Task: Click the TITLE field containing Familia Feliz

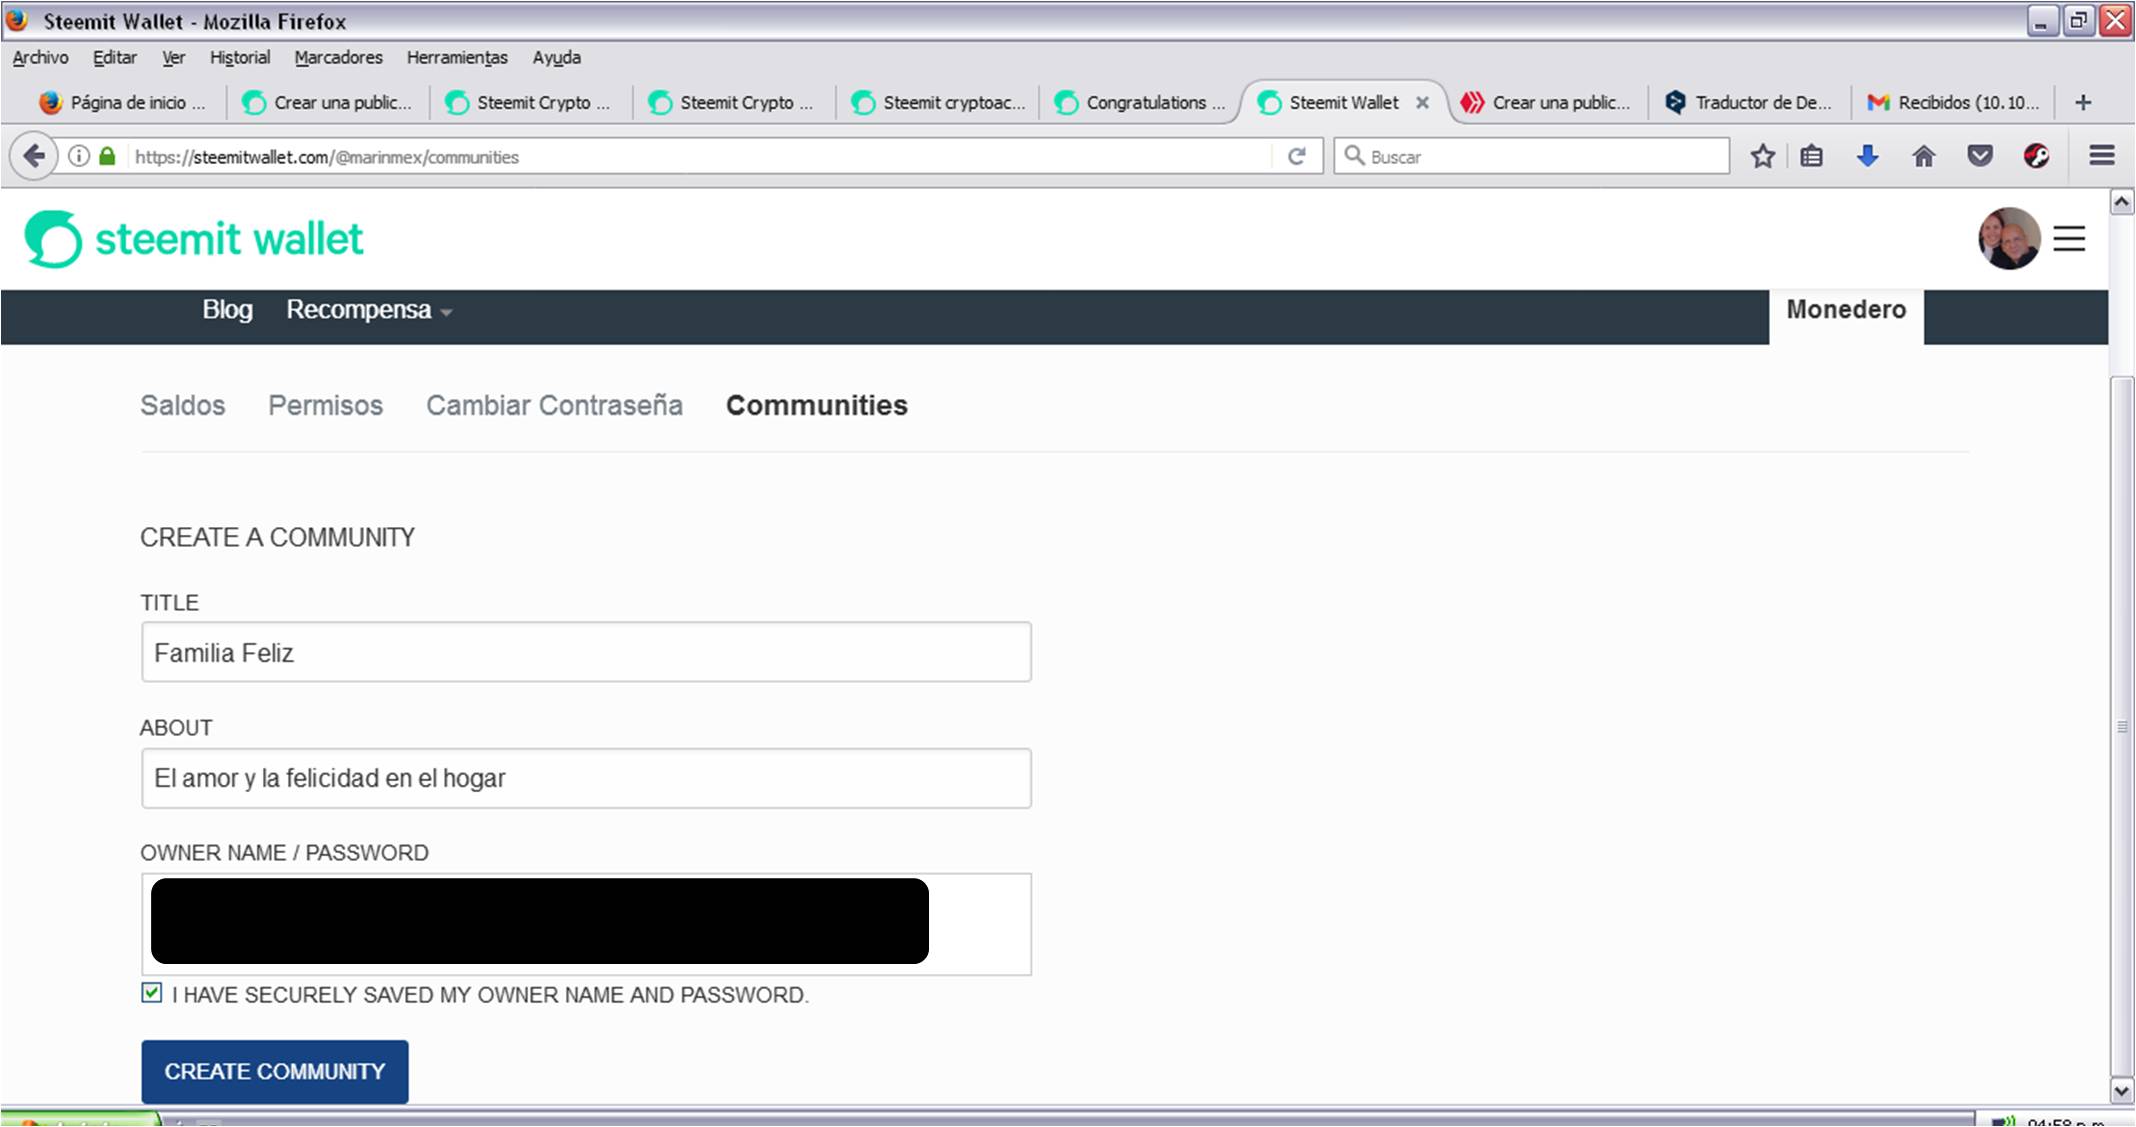Action: click(586, 652)
